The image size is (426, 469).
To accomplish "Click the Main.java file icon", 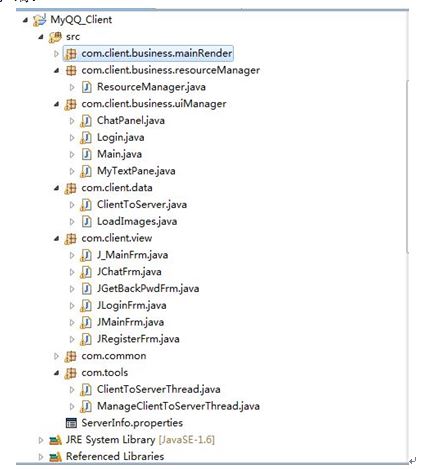I will (x=86, y=154).
